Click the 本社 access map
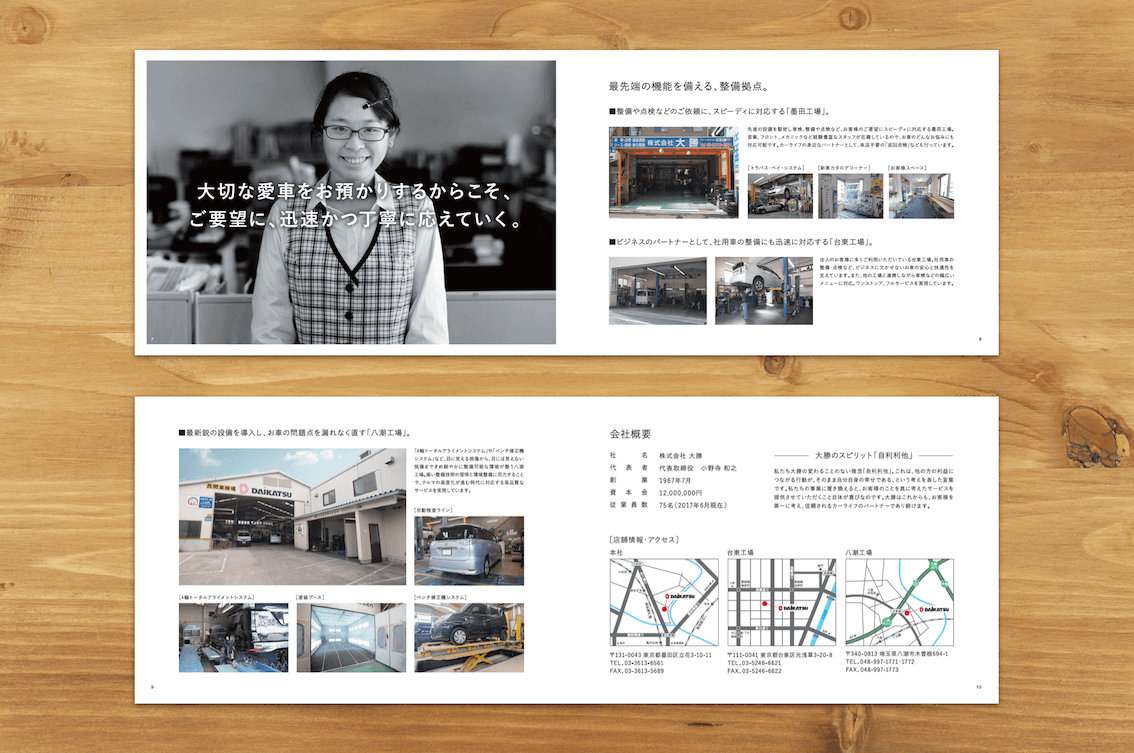The image size is (1134, 753). coord(664,602)
